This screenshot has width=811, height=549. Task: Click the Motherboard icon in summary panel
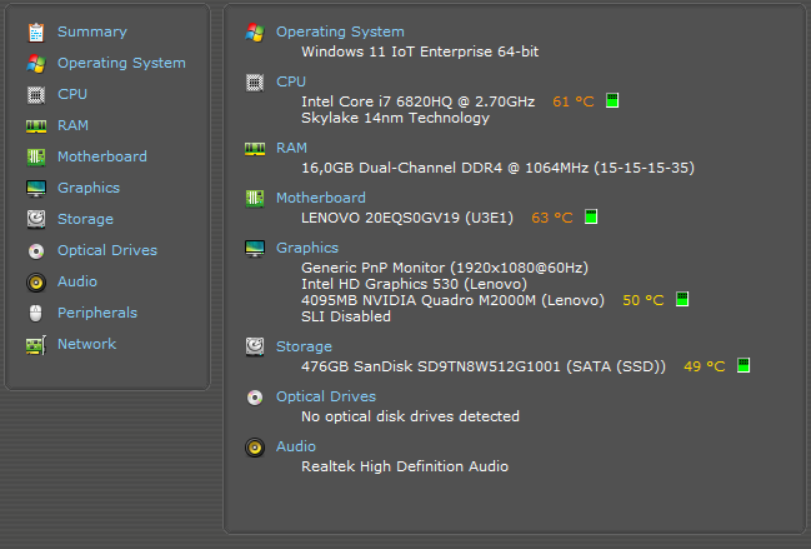[x=254, y=198]
